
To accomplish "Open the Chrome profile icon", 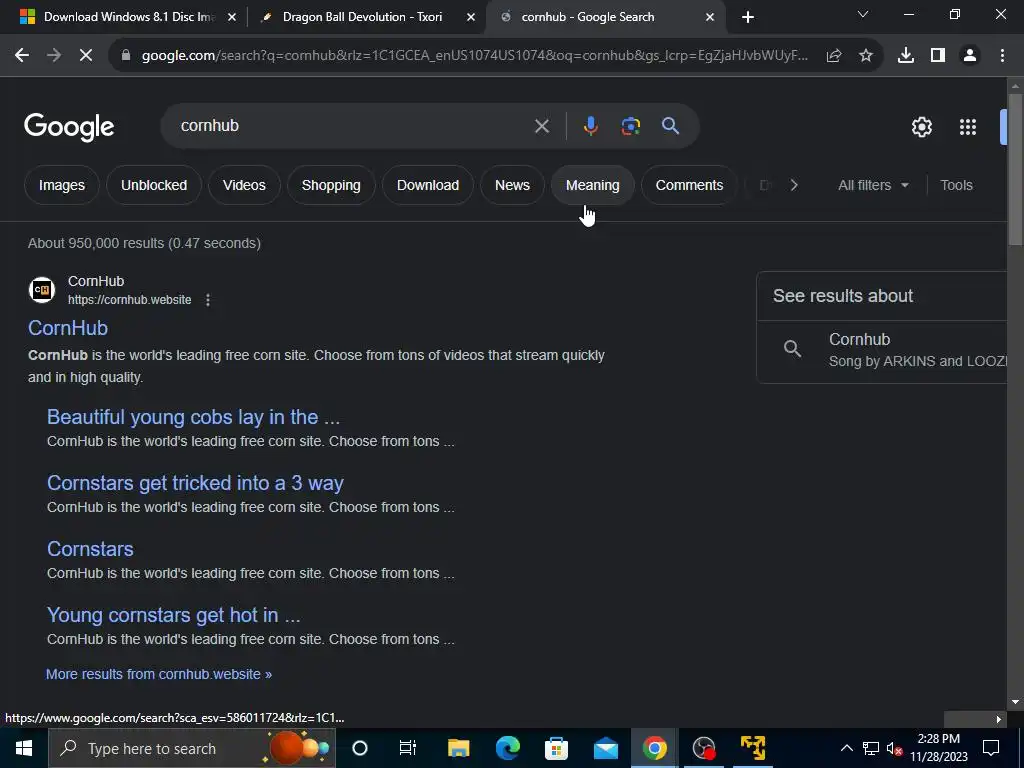I will click(970, 56).
